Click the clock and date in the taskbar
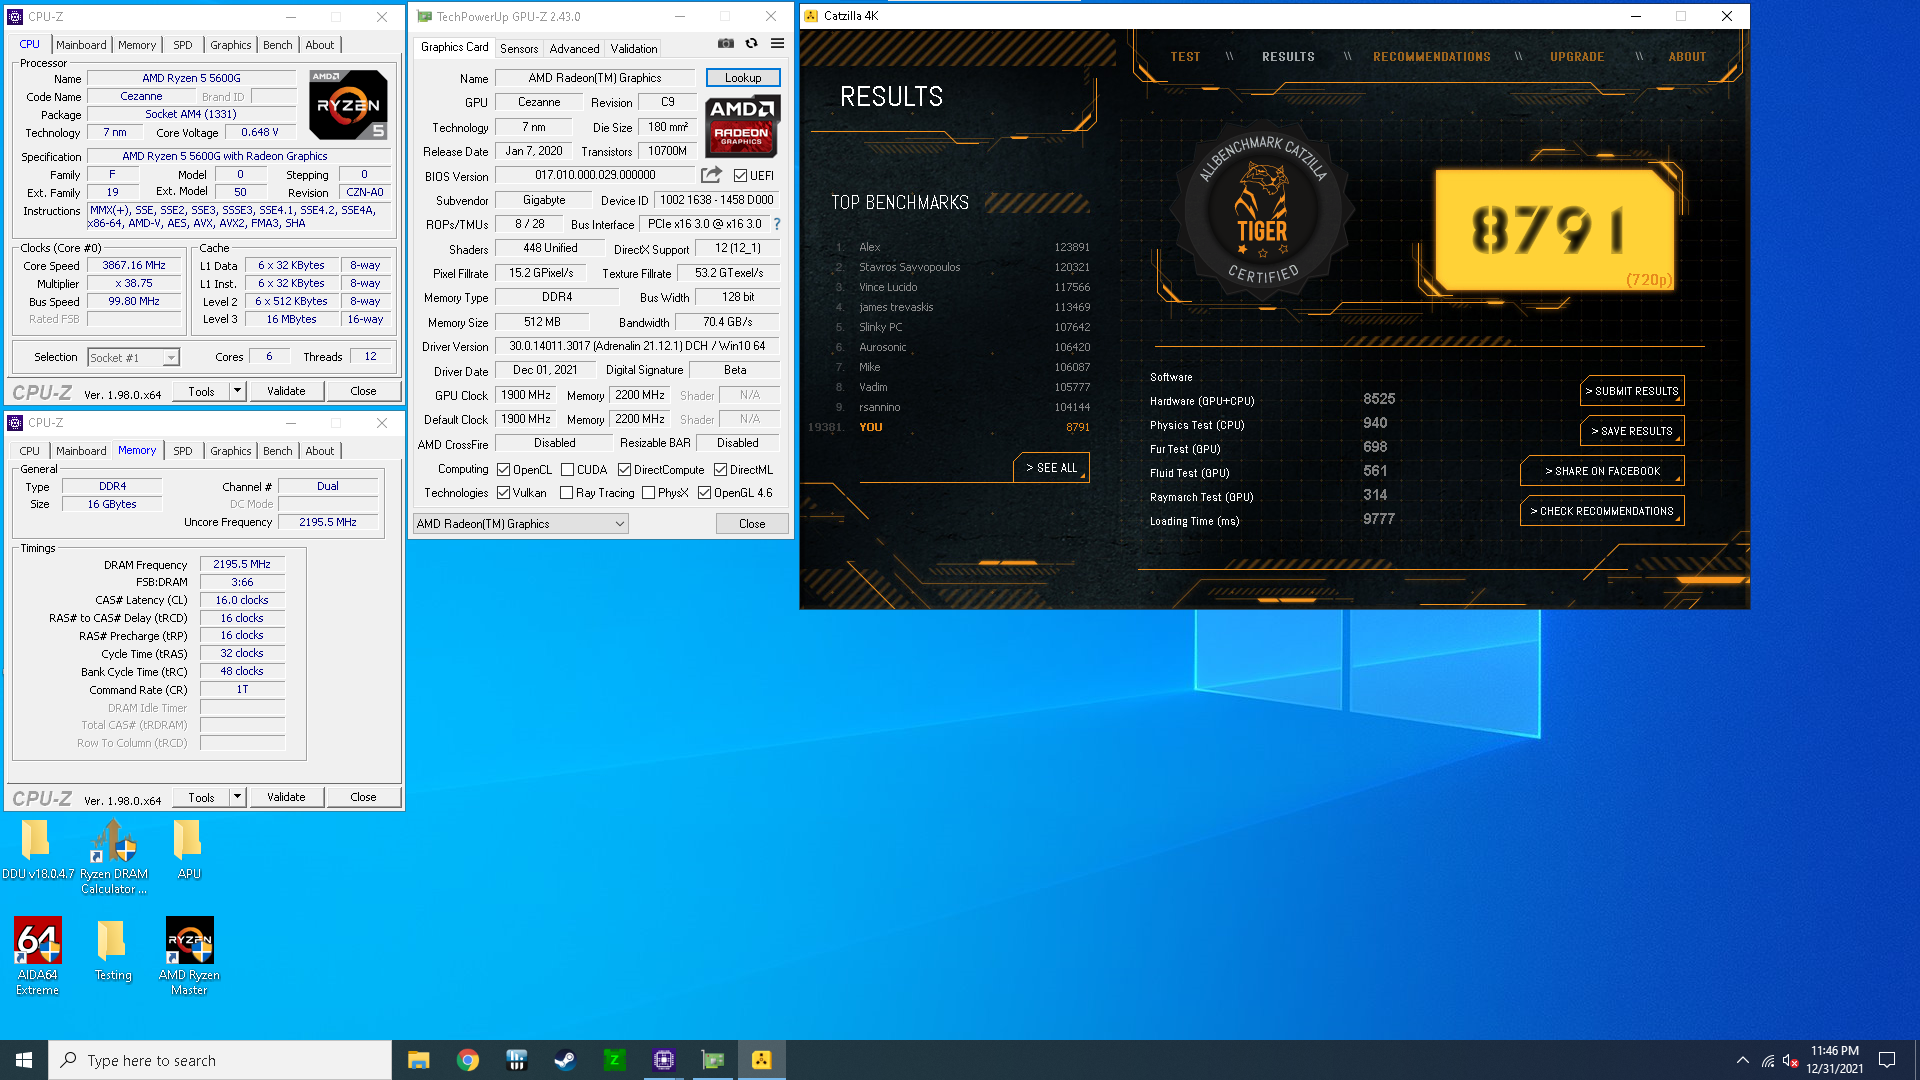Screen dimensions: 1920x1080 1834,1060
